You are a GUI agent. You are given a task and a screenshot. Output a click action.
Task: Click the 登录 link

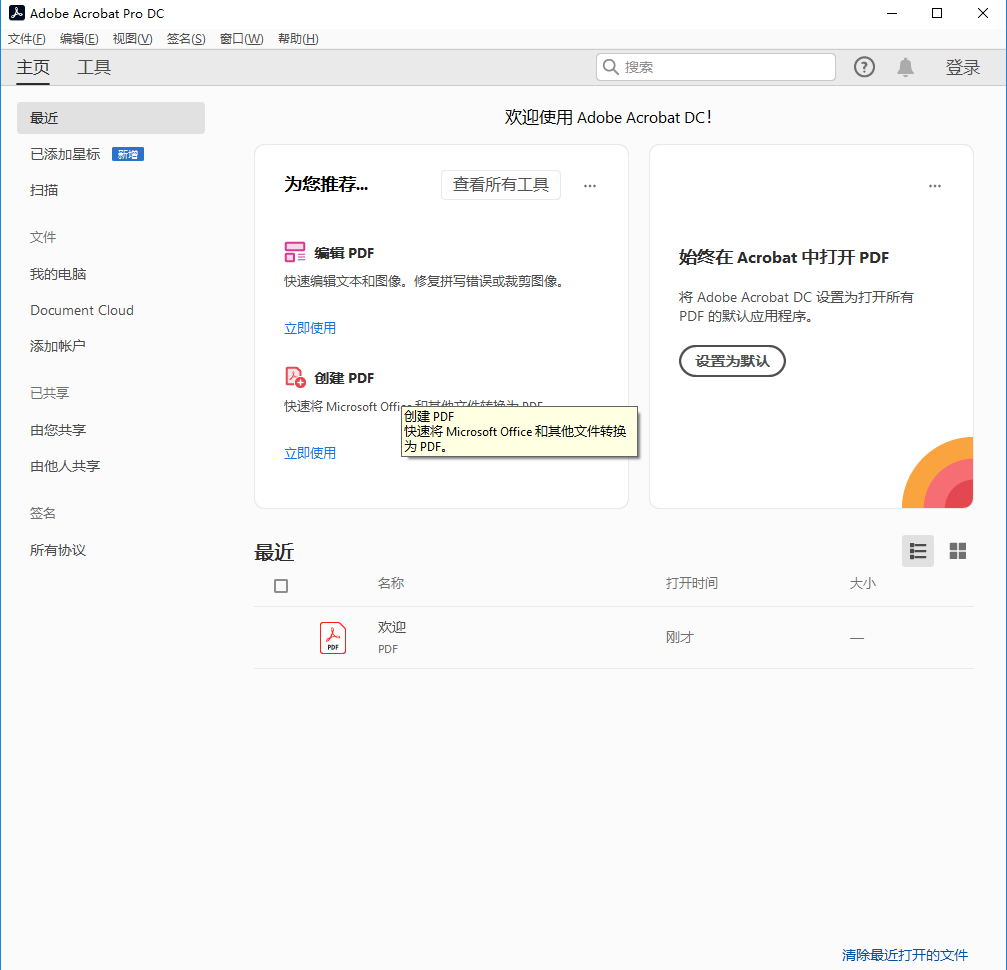tap(962, 66)
